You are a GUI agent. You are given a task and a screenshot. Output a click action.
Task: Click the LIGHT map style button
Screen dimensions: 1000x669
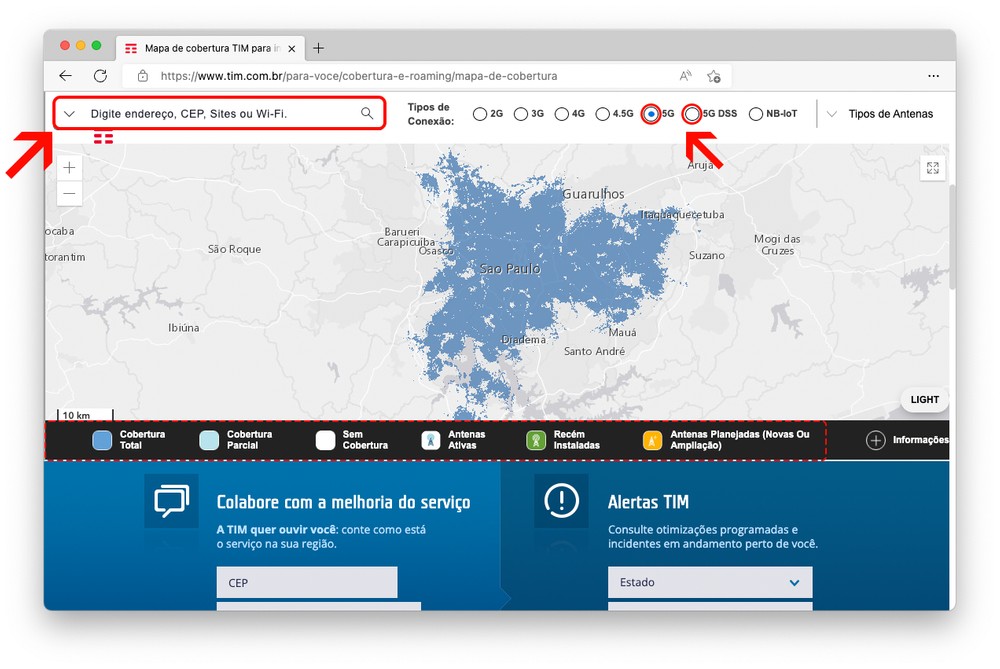(x=924, y=399)
